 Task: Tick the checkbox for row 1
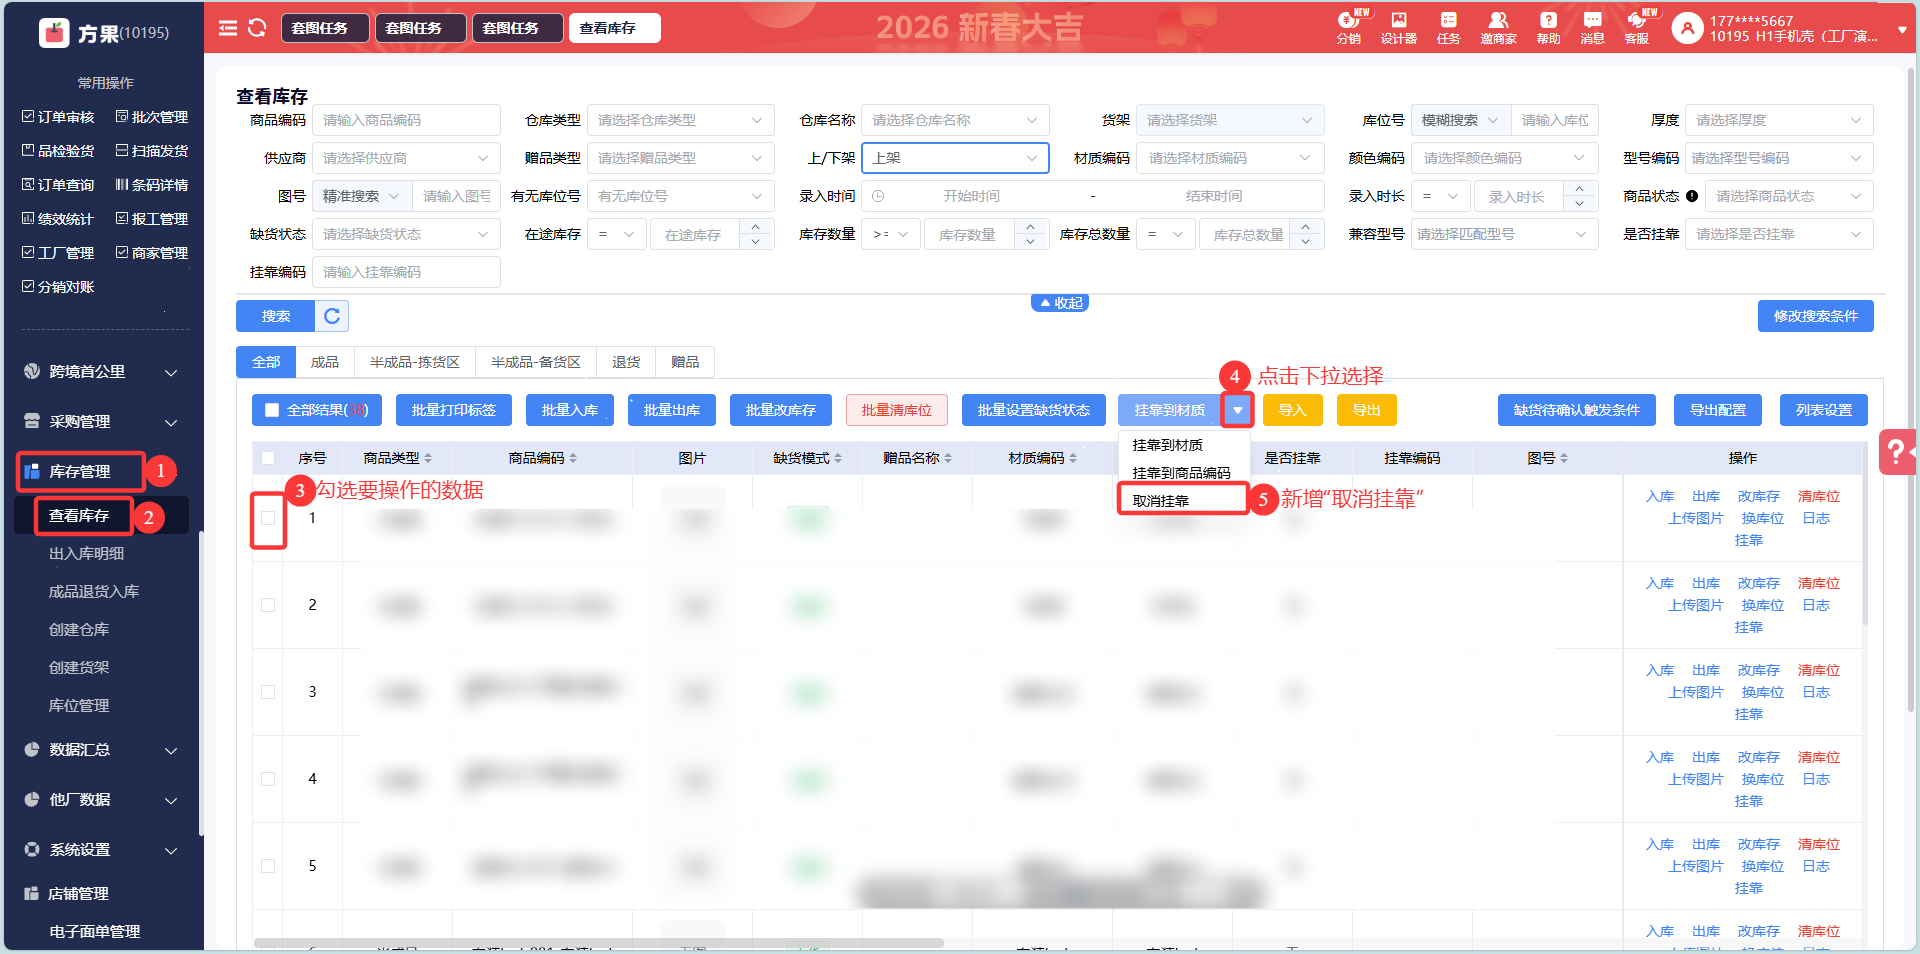(x=268, y=518)
